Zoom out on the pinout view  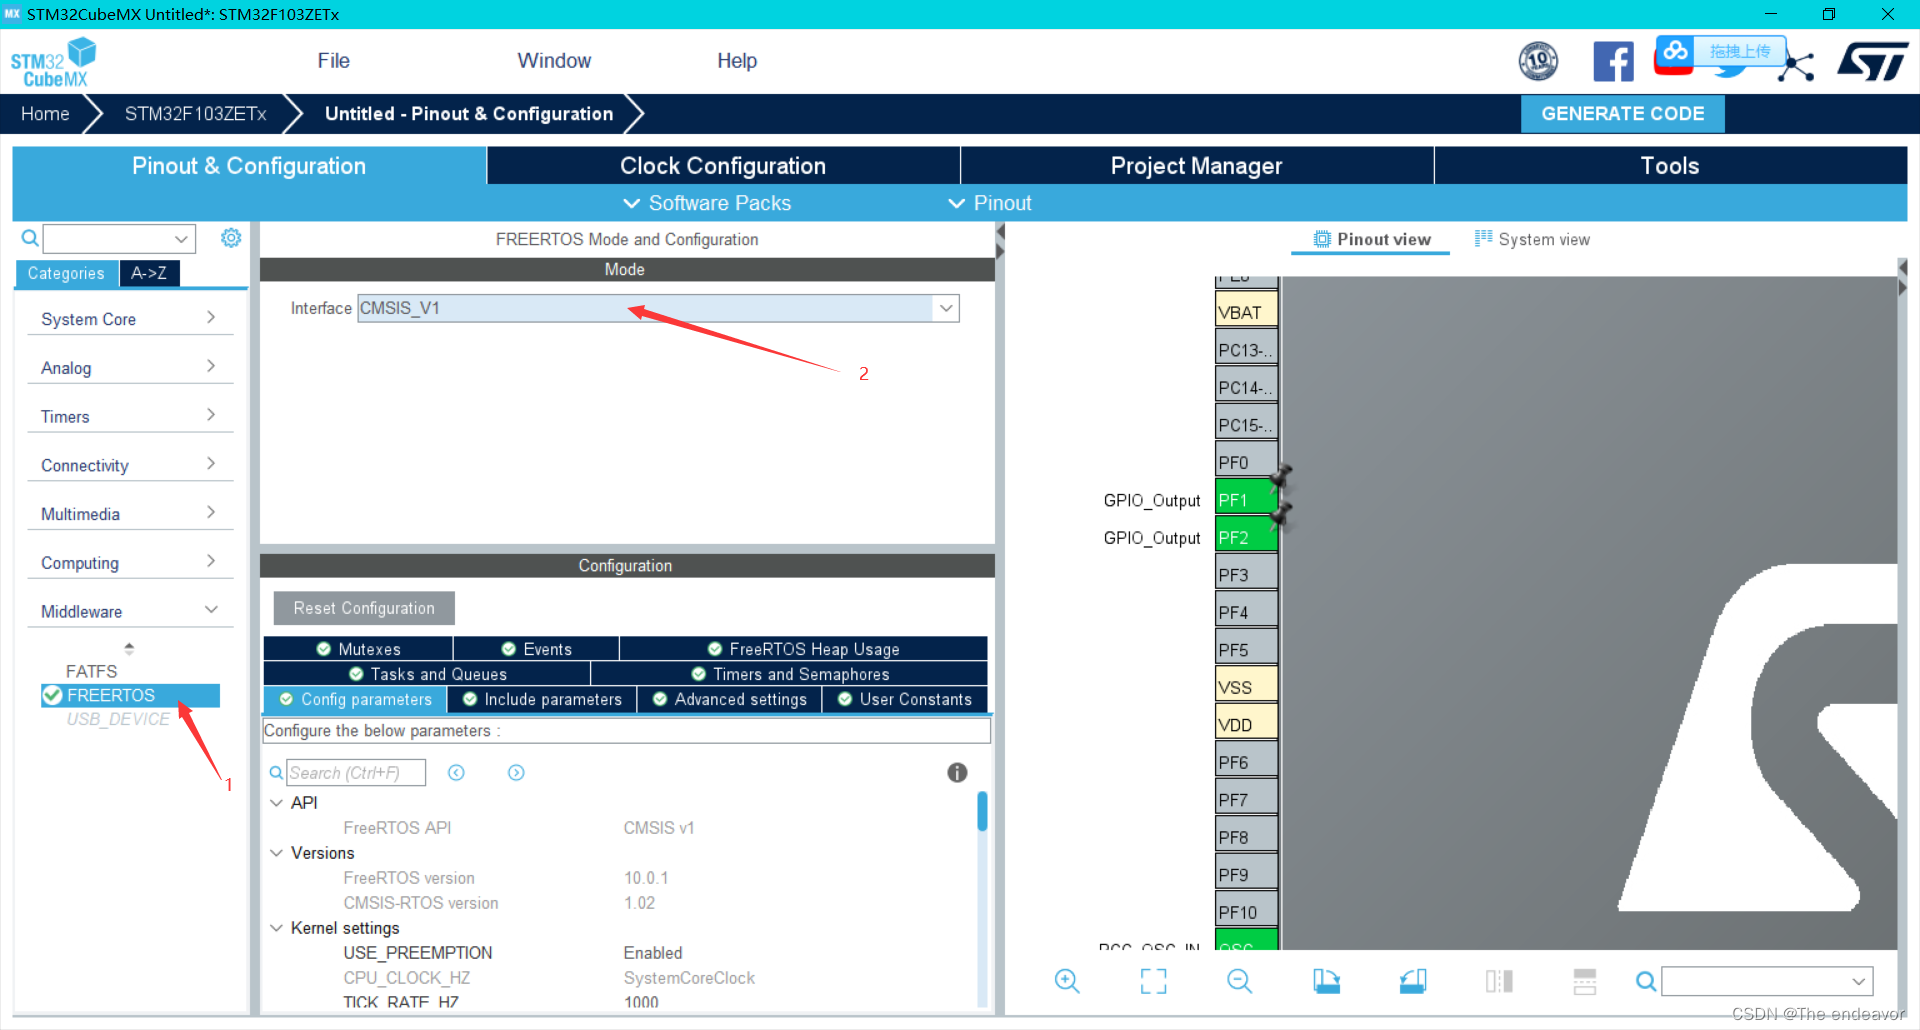pos(1239,981)
